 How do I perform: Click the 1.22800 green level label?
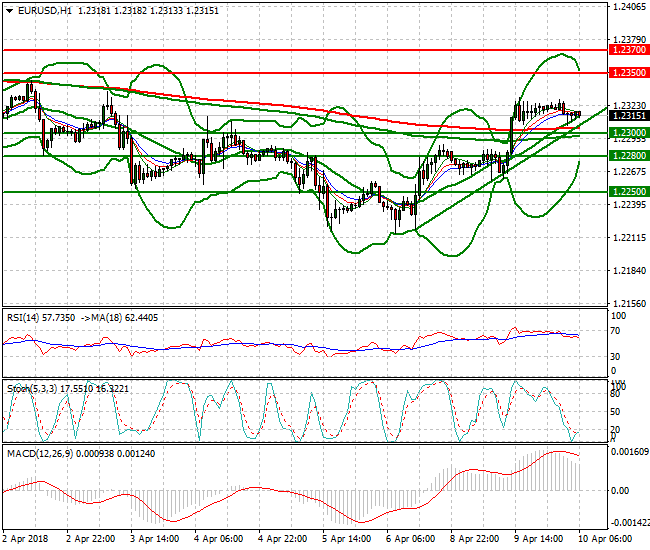coord(629,155)
